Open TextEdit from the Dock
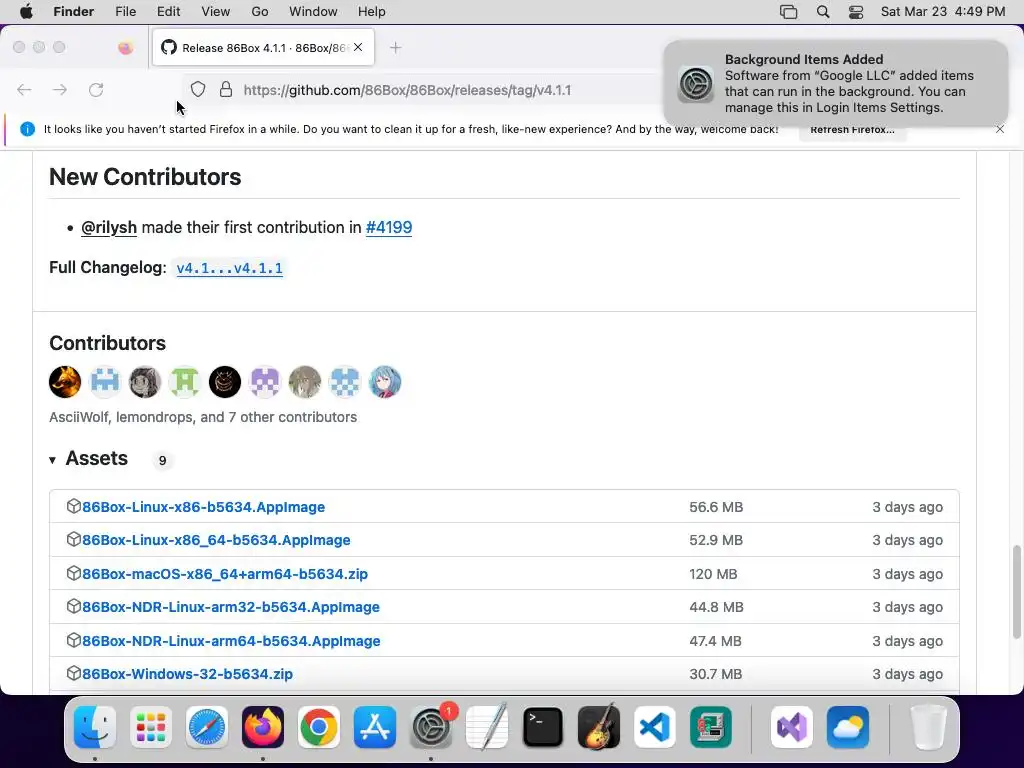 487,727
